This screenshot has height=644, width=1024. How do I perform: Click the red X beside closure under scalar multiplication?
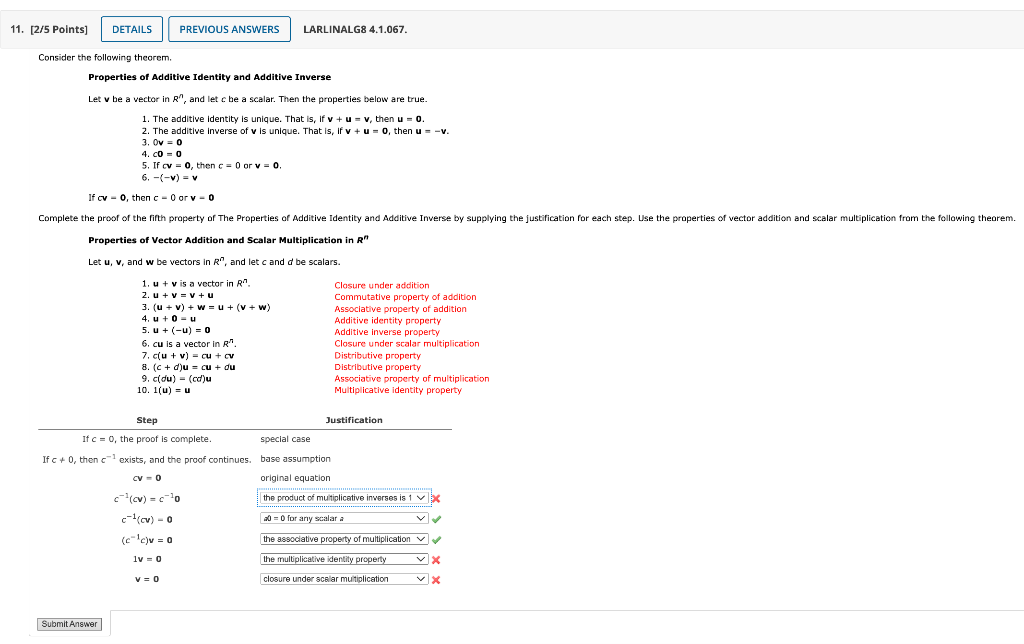point(437,578)
